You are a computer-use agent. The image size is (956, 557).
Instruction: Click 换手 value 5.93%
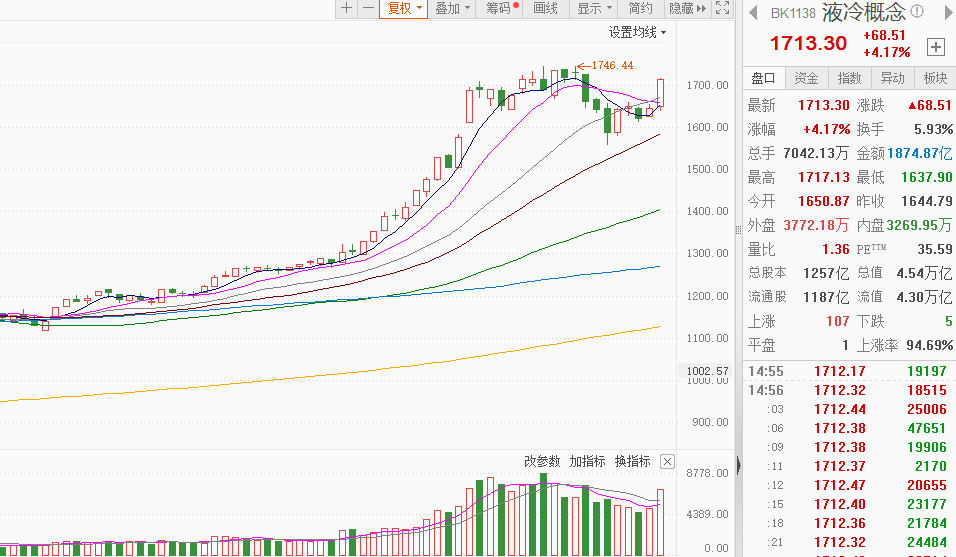point(933,129)
